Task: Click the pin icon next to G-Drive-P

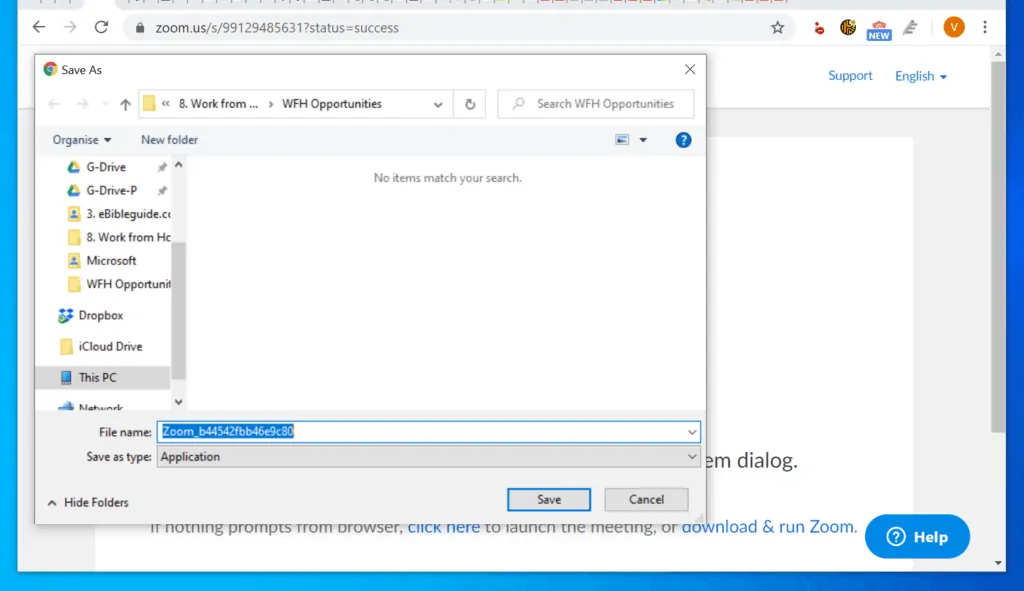Action: (162, 191)
